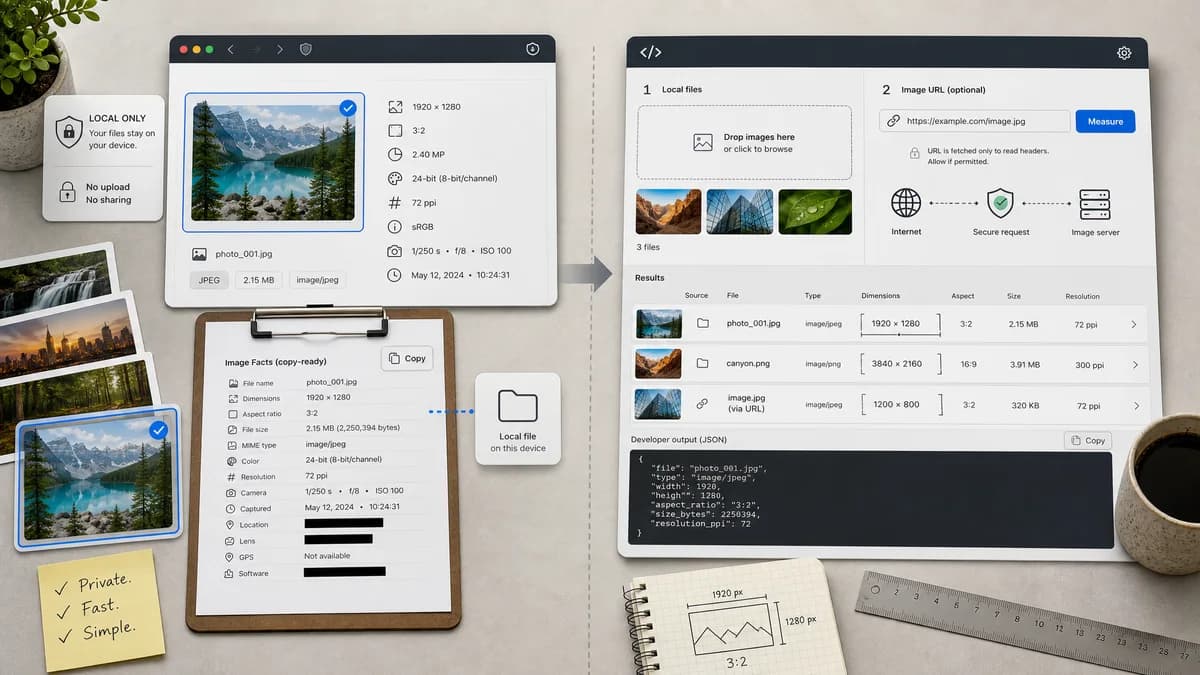Select the canyon thumbnail under Local files
The width and height of the screenshot is (1200, 675).
(x=668, y=212)
